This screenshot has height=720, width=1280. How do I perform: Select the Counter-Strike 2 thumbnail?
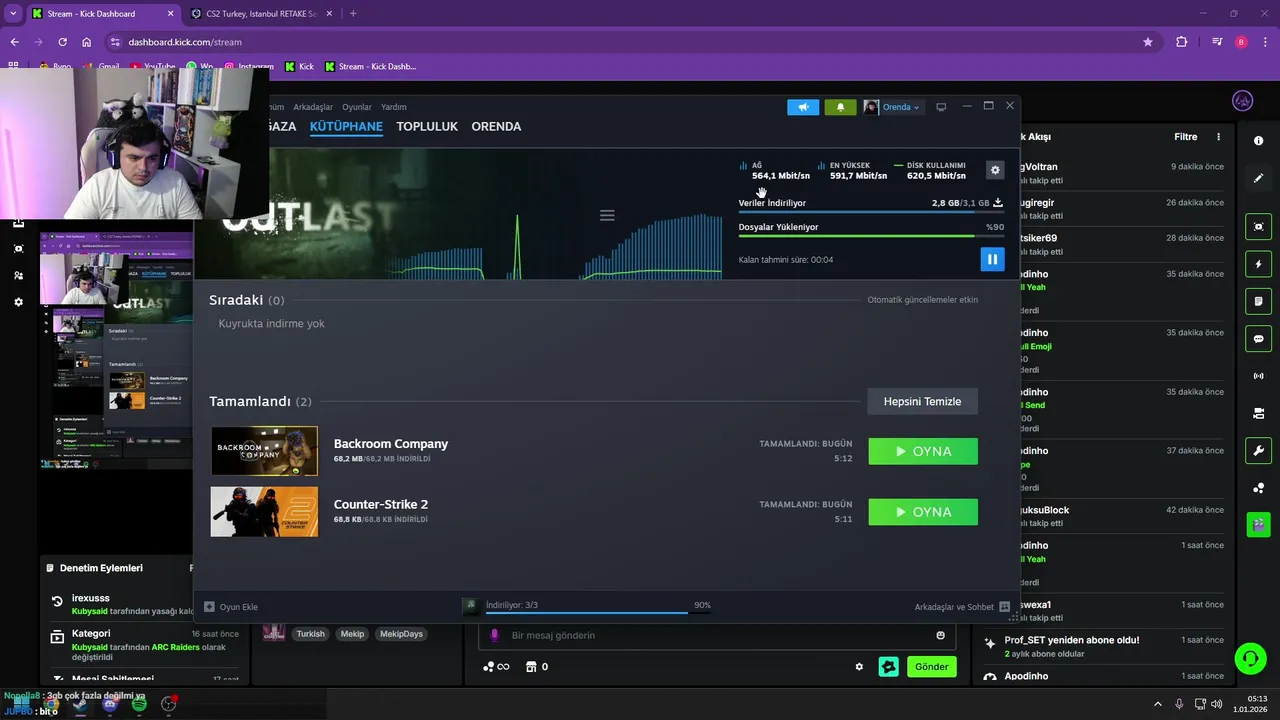tap(264, 512)
